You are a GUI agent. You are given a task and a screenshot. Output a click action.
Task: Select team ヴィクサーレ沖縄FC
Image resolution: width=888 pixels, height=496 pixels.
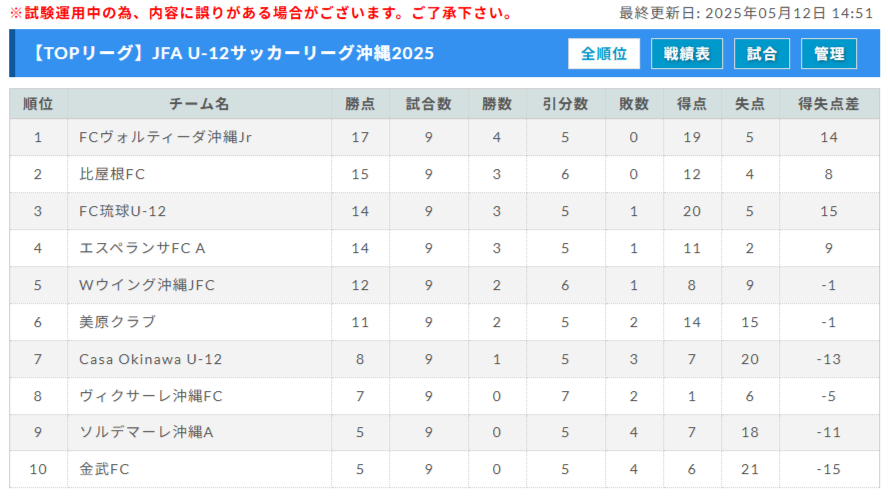click(151, 396)
